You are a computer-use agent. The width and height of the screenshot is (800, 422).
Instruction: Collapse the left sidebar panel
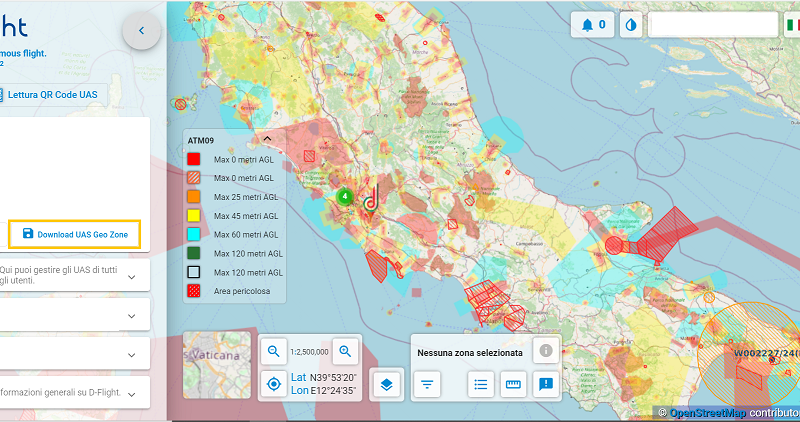[x=141, y=31]
